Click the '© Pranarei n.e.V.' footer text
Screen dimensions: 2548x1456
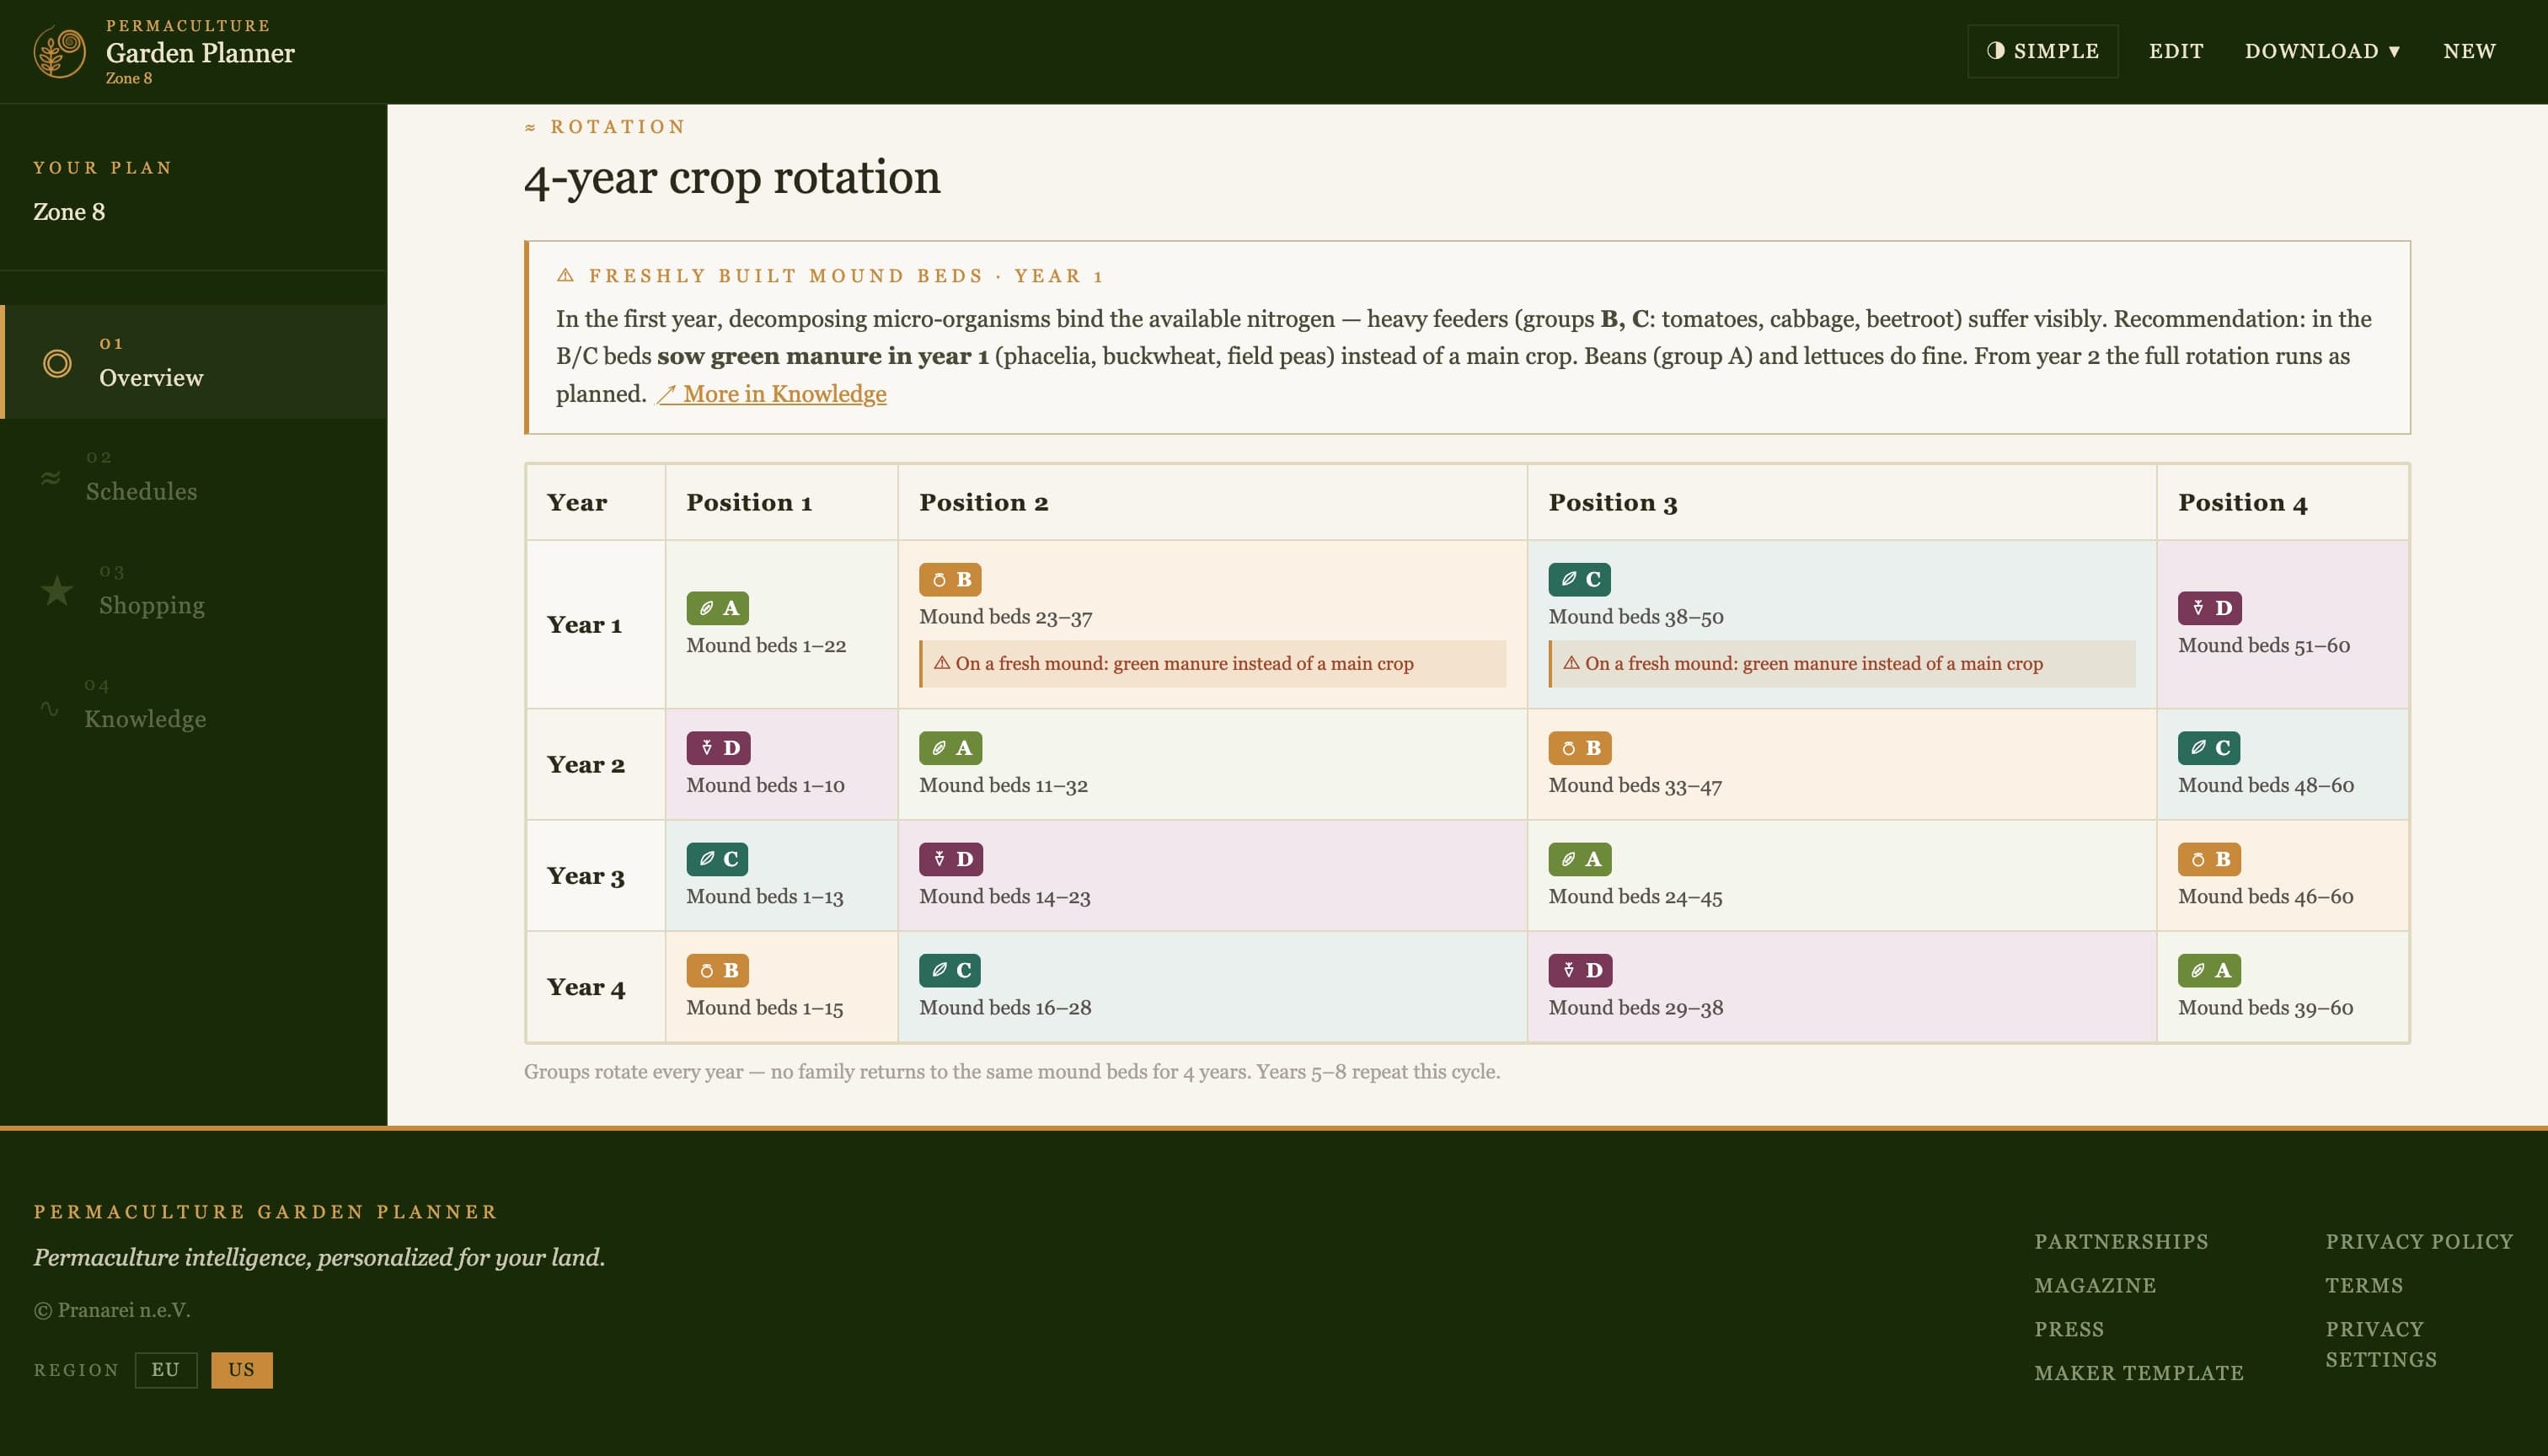point(112,1310)
